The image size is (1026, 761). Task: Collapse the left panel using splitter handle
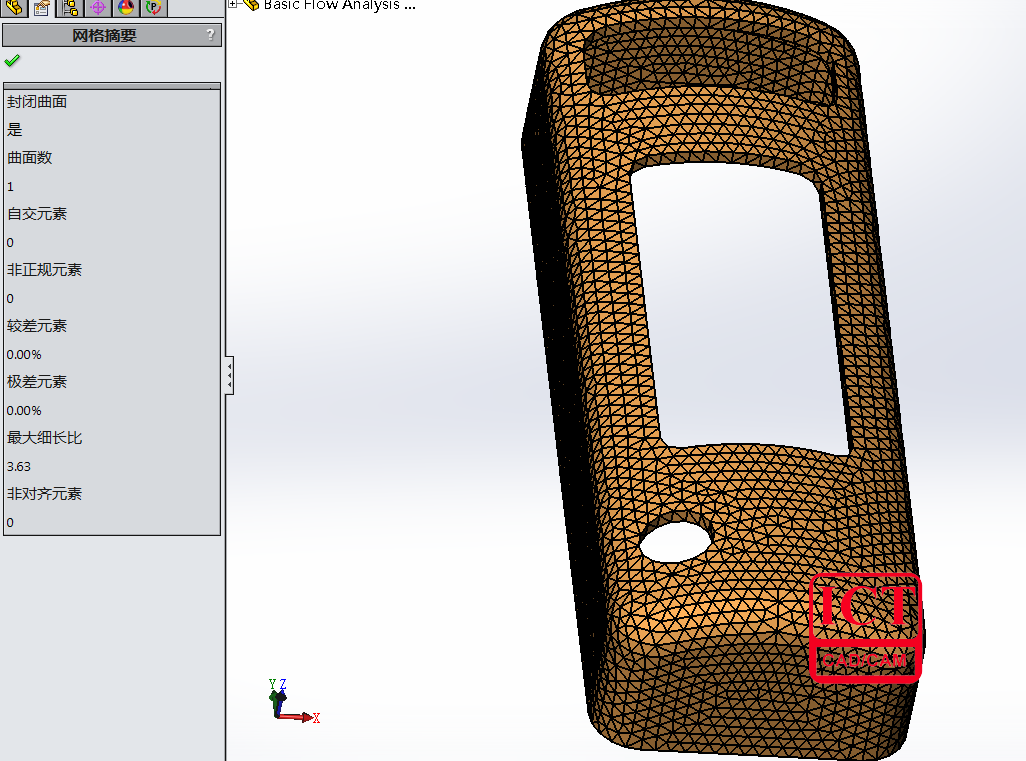pos(229,375)
